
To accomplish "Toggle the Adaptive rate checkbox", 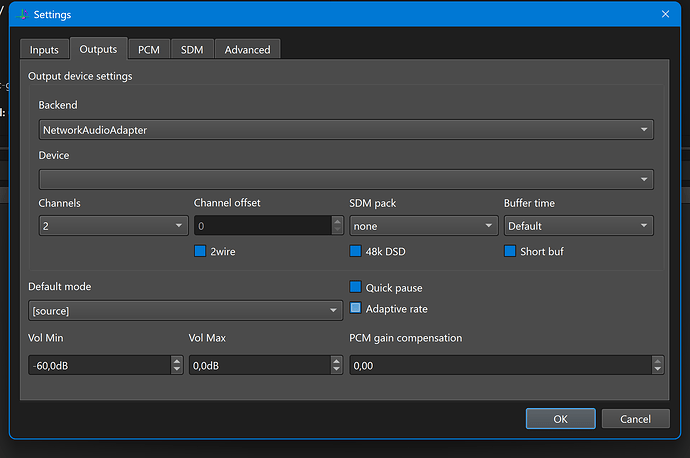I will point(356,309).
